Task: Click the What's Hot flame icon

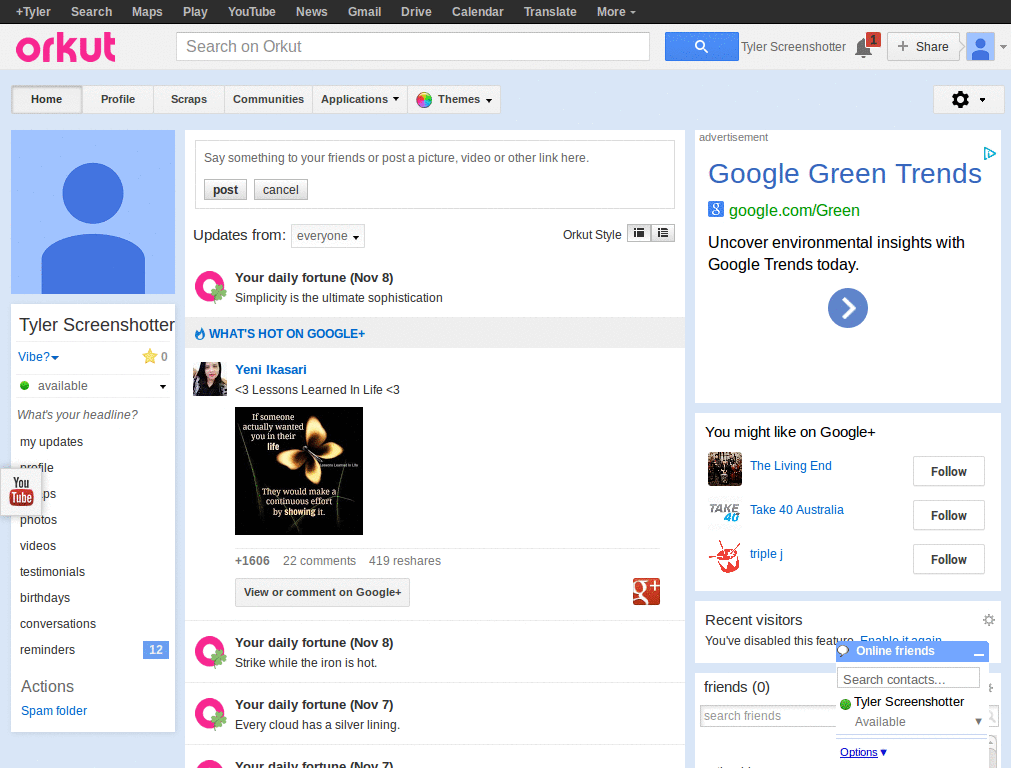Action: [200, 334]
